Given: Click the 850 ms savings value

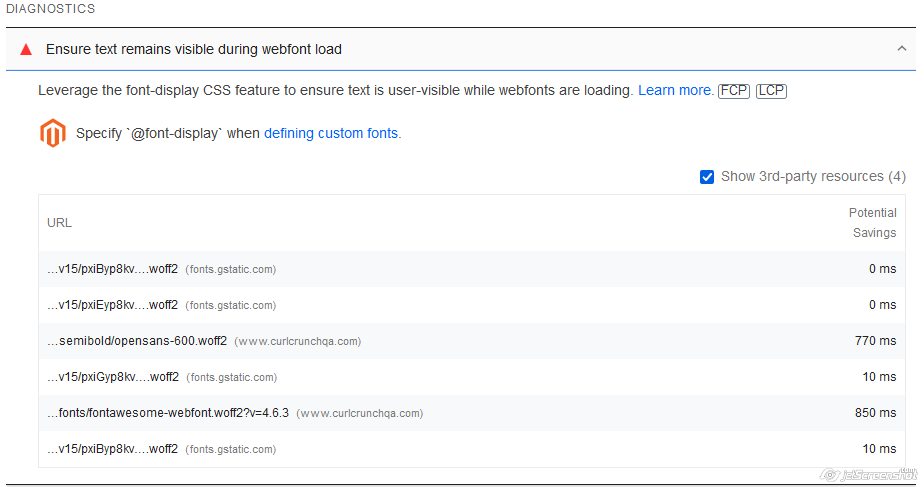Looking at the screenshot, I should click(x=877, y=413).
